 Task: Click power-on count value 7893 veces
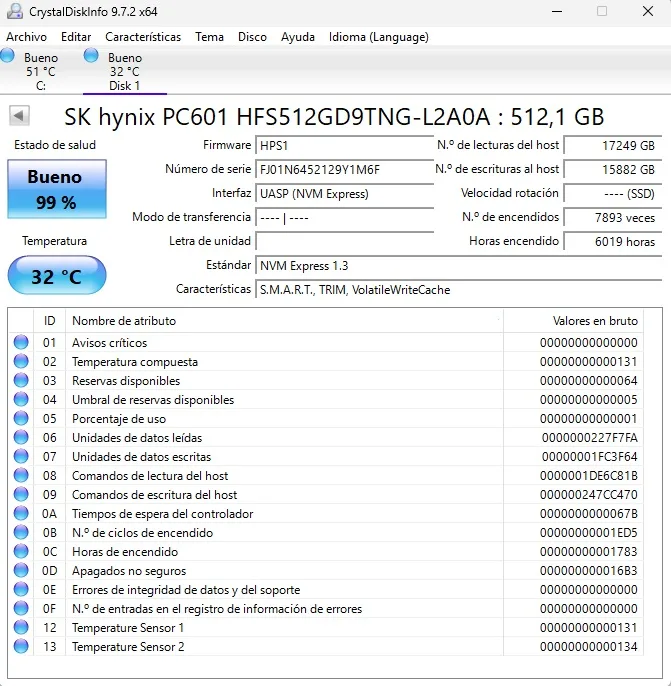pyautogui.click(x=613, y=217)
